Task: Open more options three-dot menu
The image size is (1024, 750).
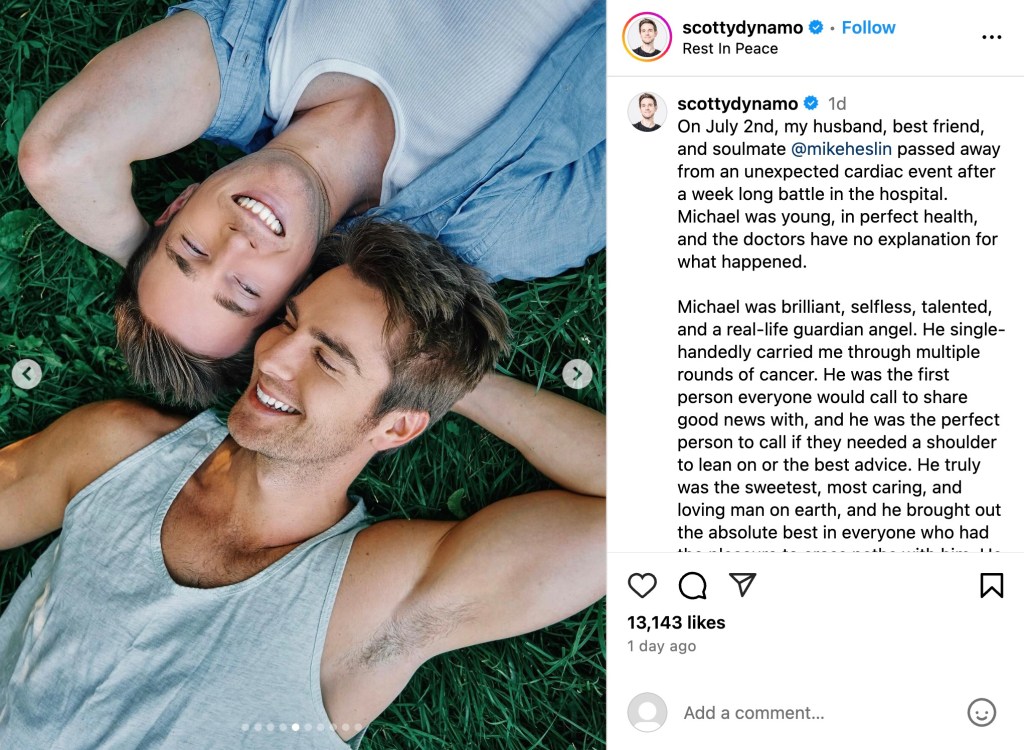Action: [991, 37]
